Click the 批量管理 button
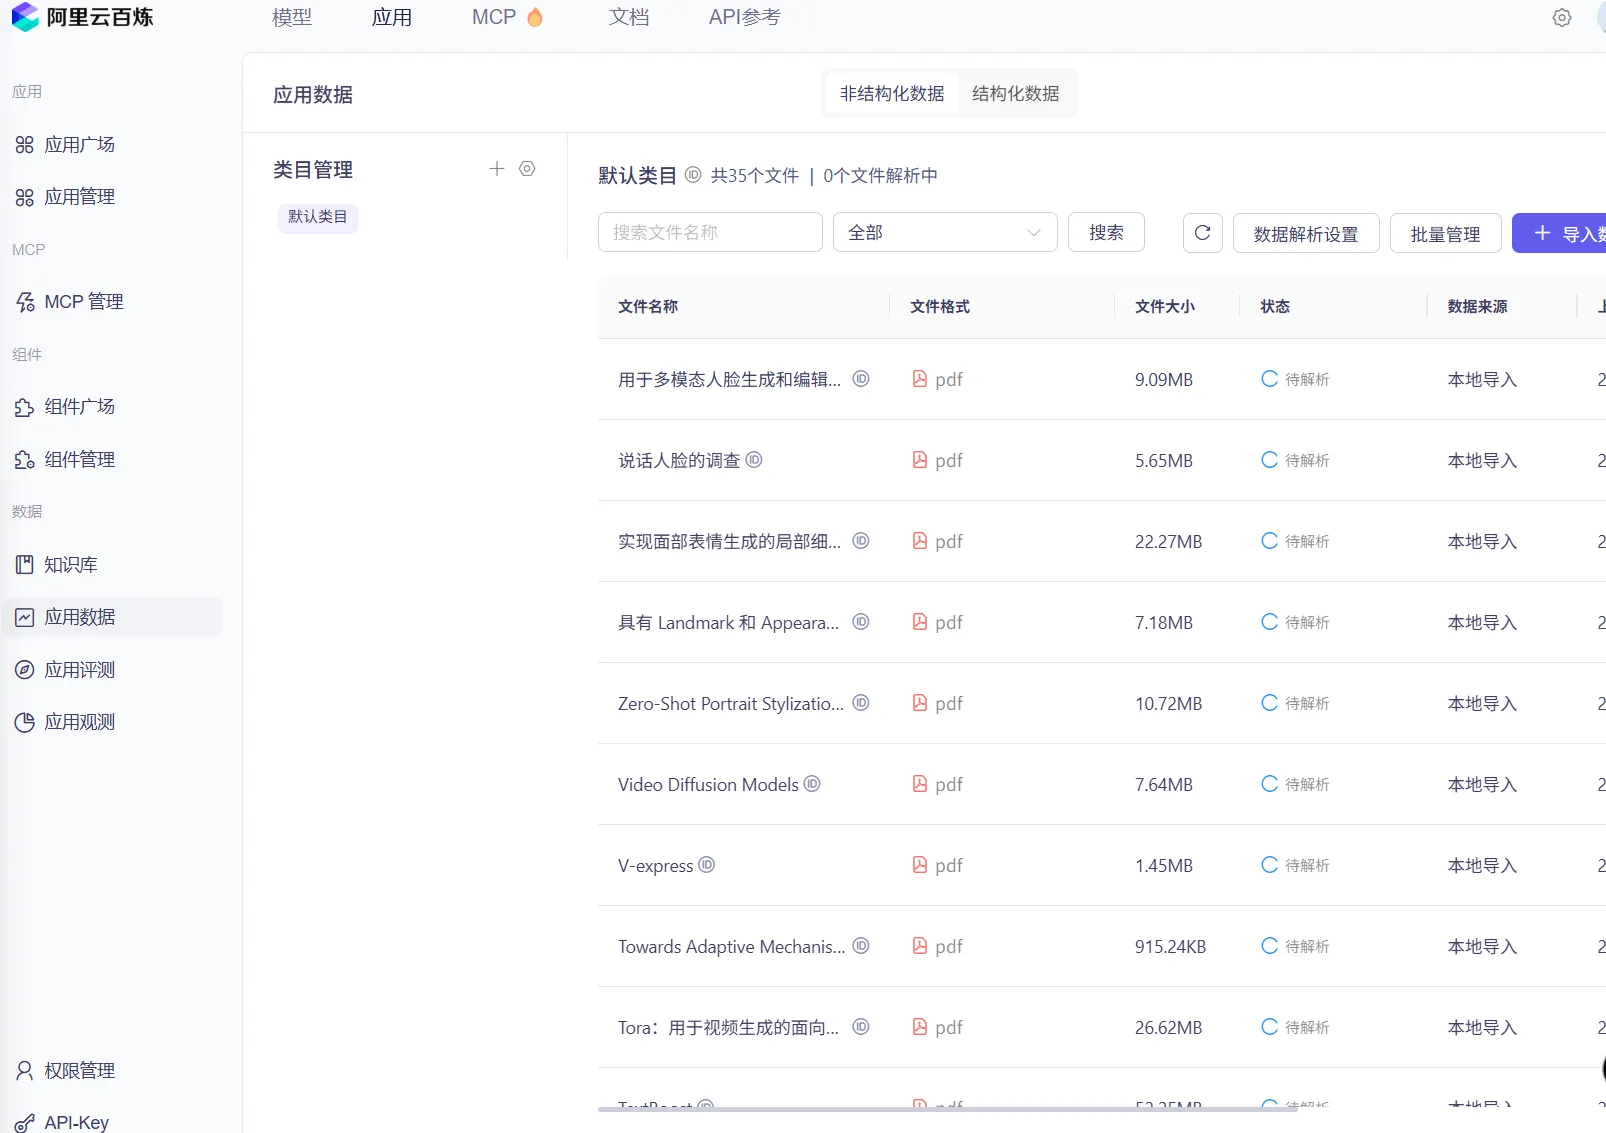The image size is (1606, 1133). (1445, 233)
